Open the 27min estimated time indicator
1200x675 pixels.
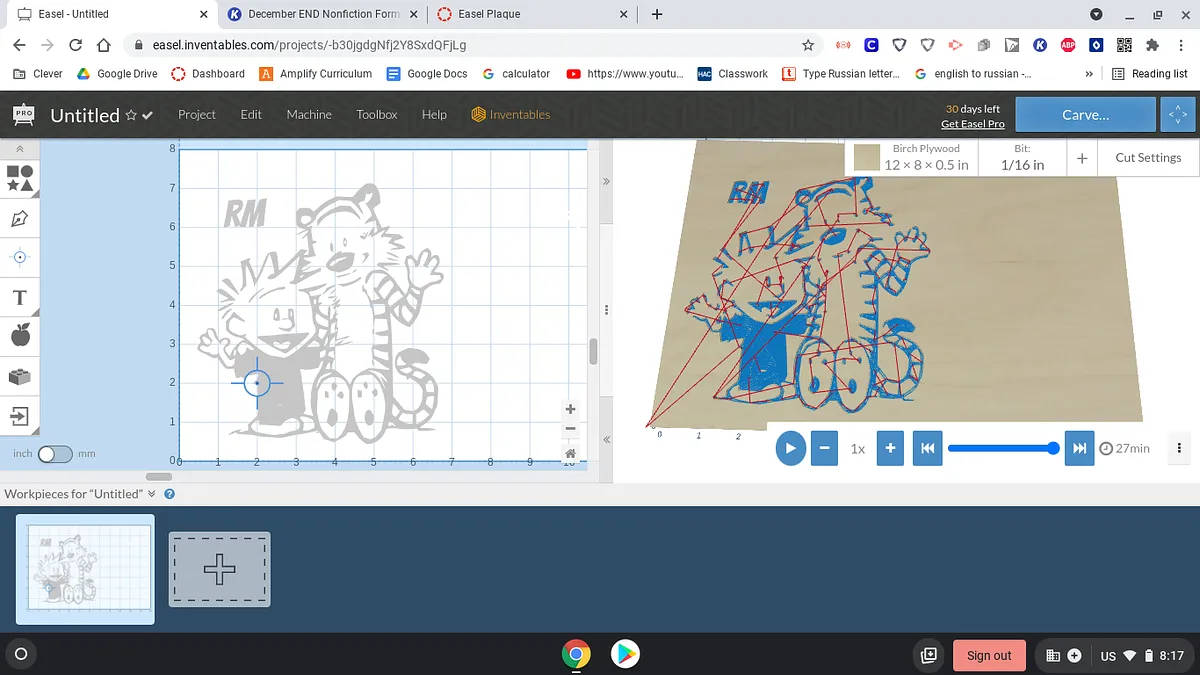(1124, 448)
